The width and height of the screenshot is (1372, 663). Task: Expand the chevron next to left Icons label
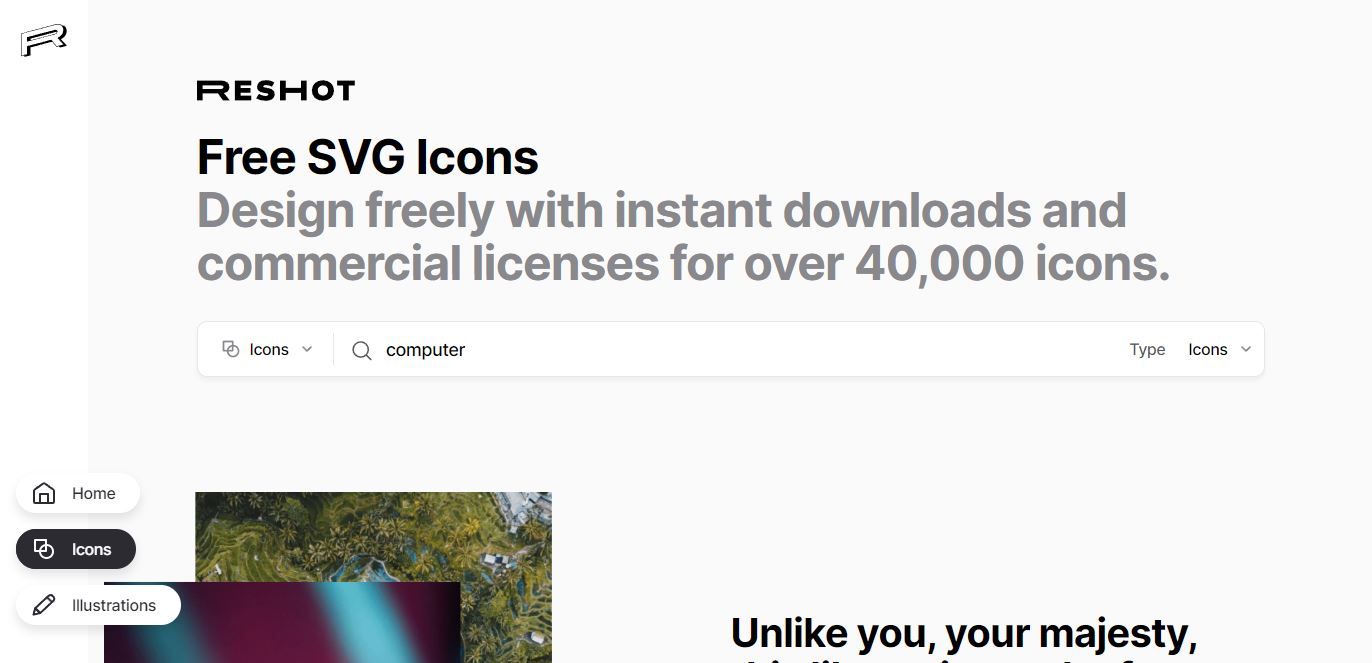pos(307,349)
